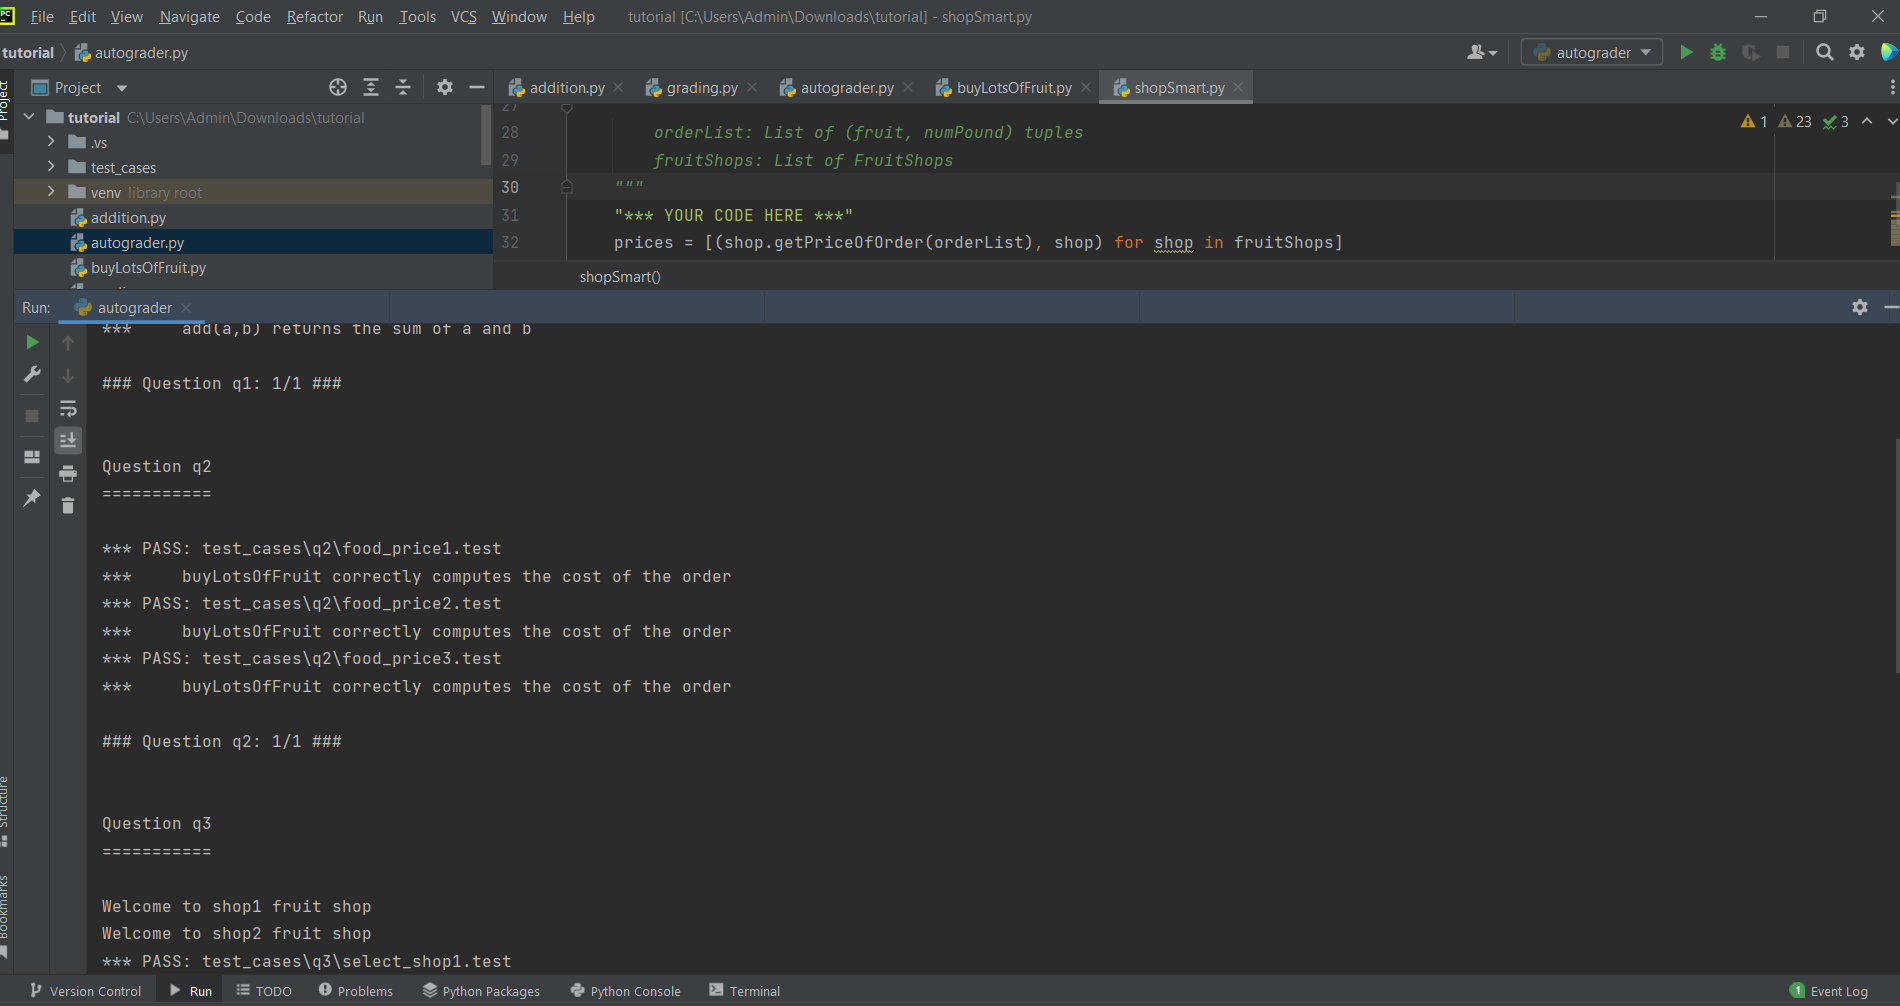
Task: Click the 23 warnings indicator
Action: click(x=1793, y=121)
